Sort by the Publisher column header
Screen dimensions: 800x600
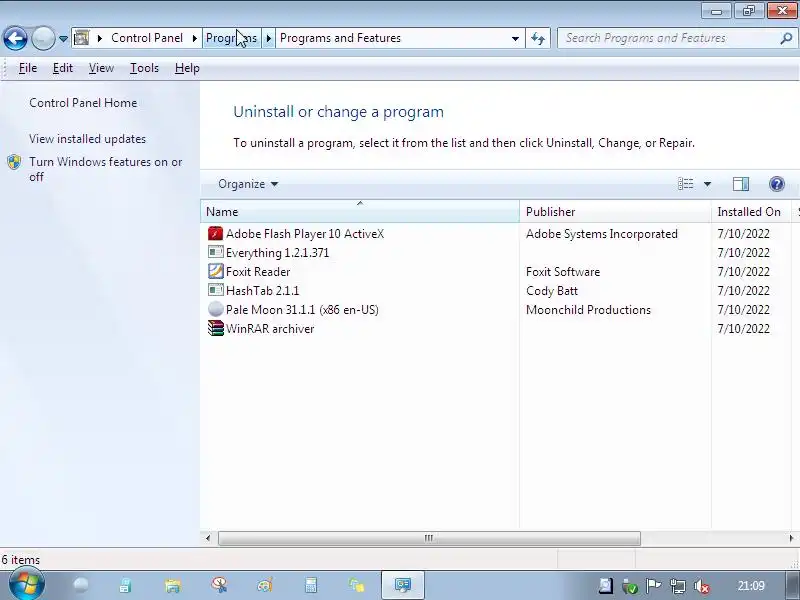point(615,212)
